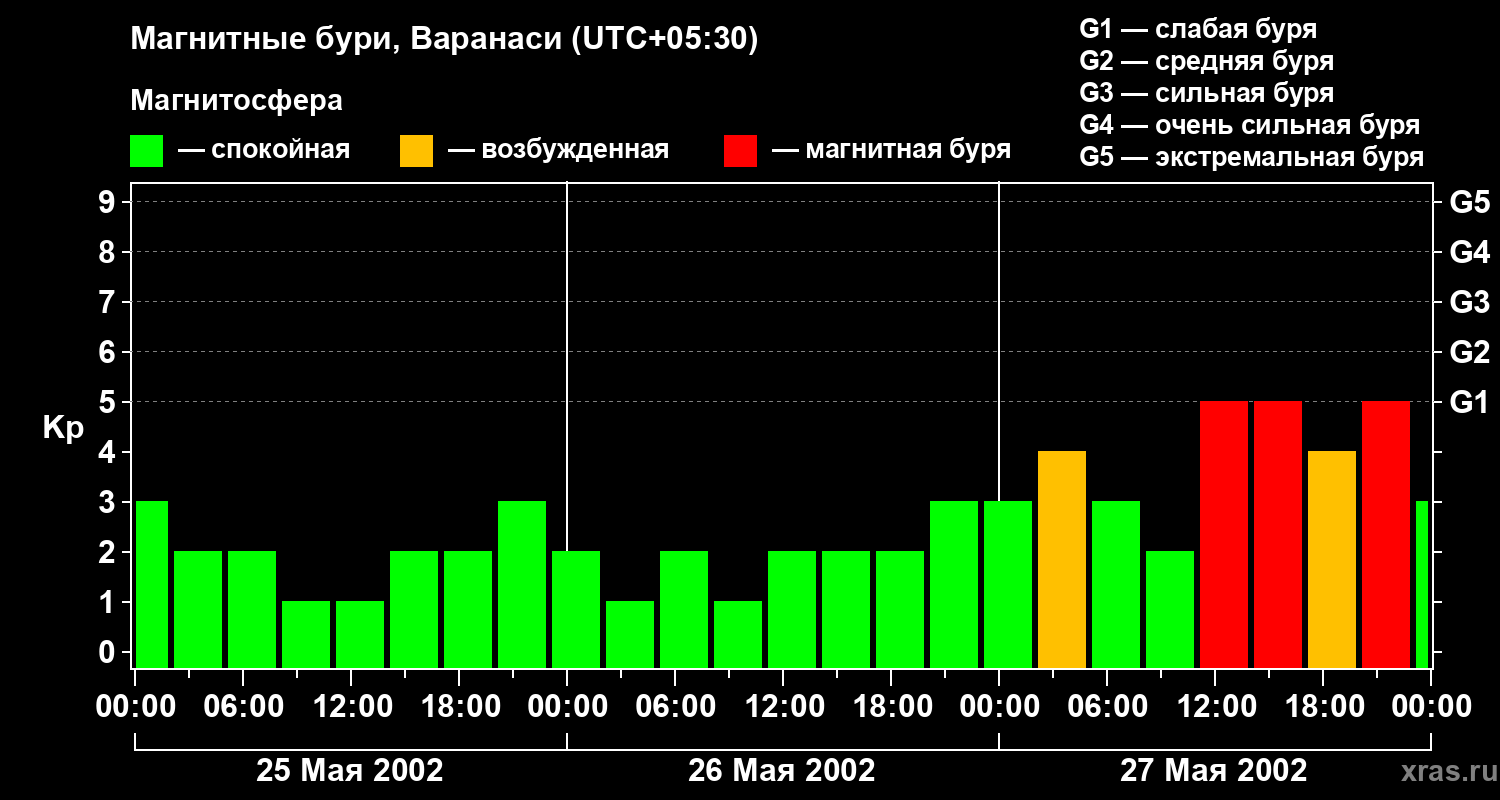This screenshot has width=1500, height=800.
Task: Click the 'G5 — экстремальная буря' description line
Action: click(1252, 157)
